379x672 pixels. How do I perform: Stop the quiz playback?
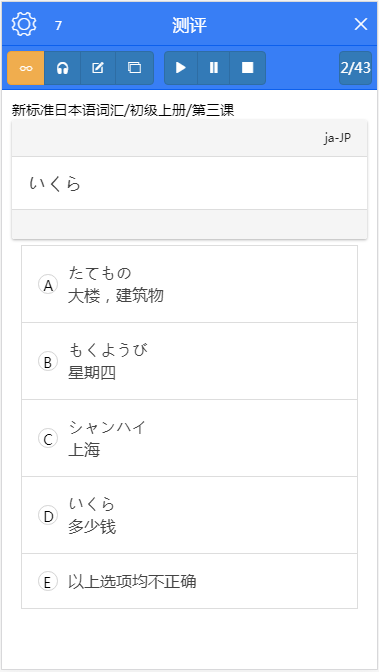click(x=247, y=68)
